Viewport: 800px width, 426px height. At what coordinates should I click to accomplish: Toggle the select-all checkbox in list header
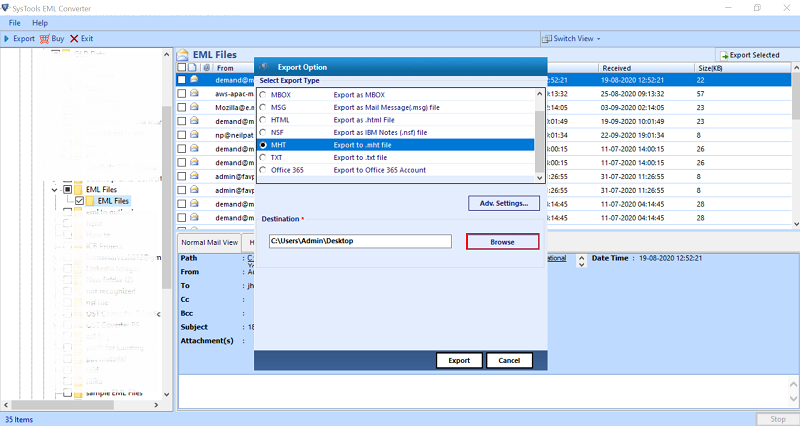182,67
